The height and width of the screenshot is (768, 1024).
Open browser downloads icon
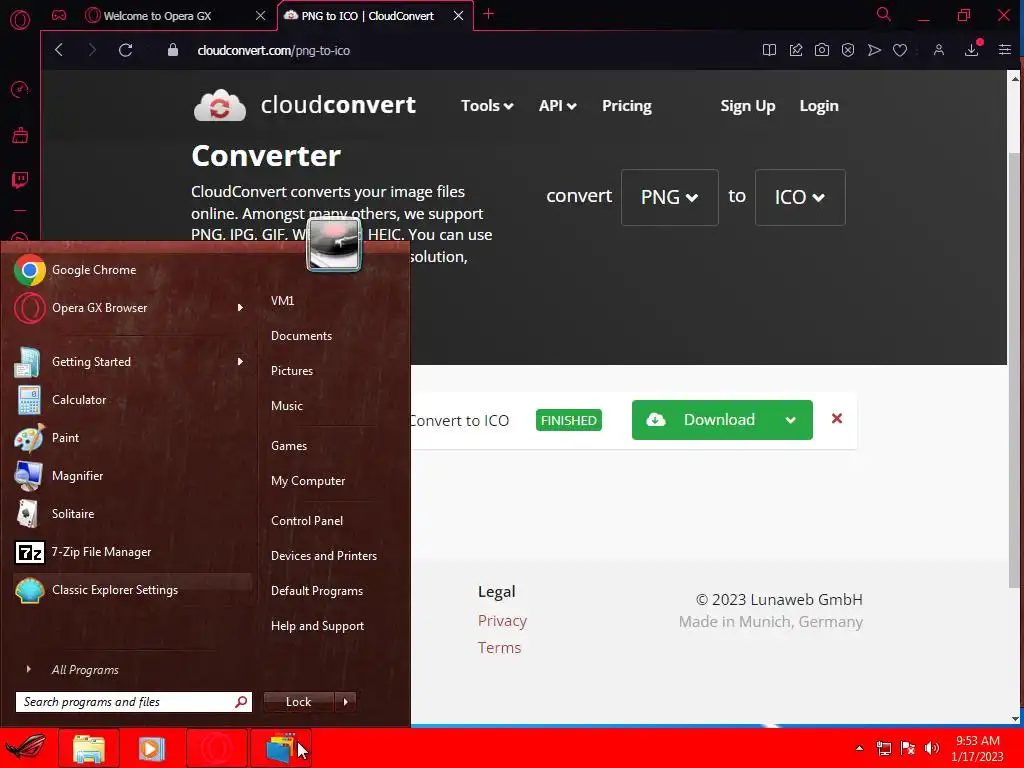click(972, 49)
